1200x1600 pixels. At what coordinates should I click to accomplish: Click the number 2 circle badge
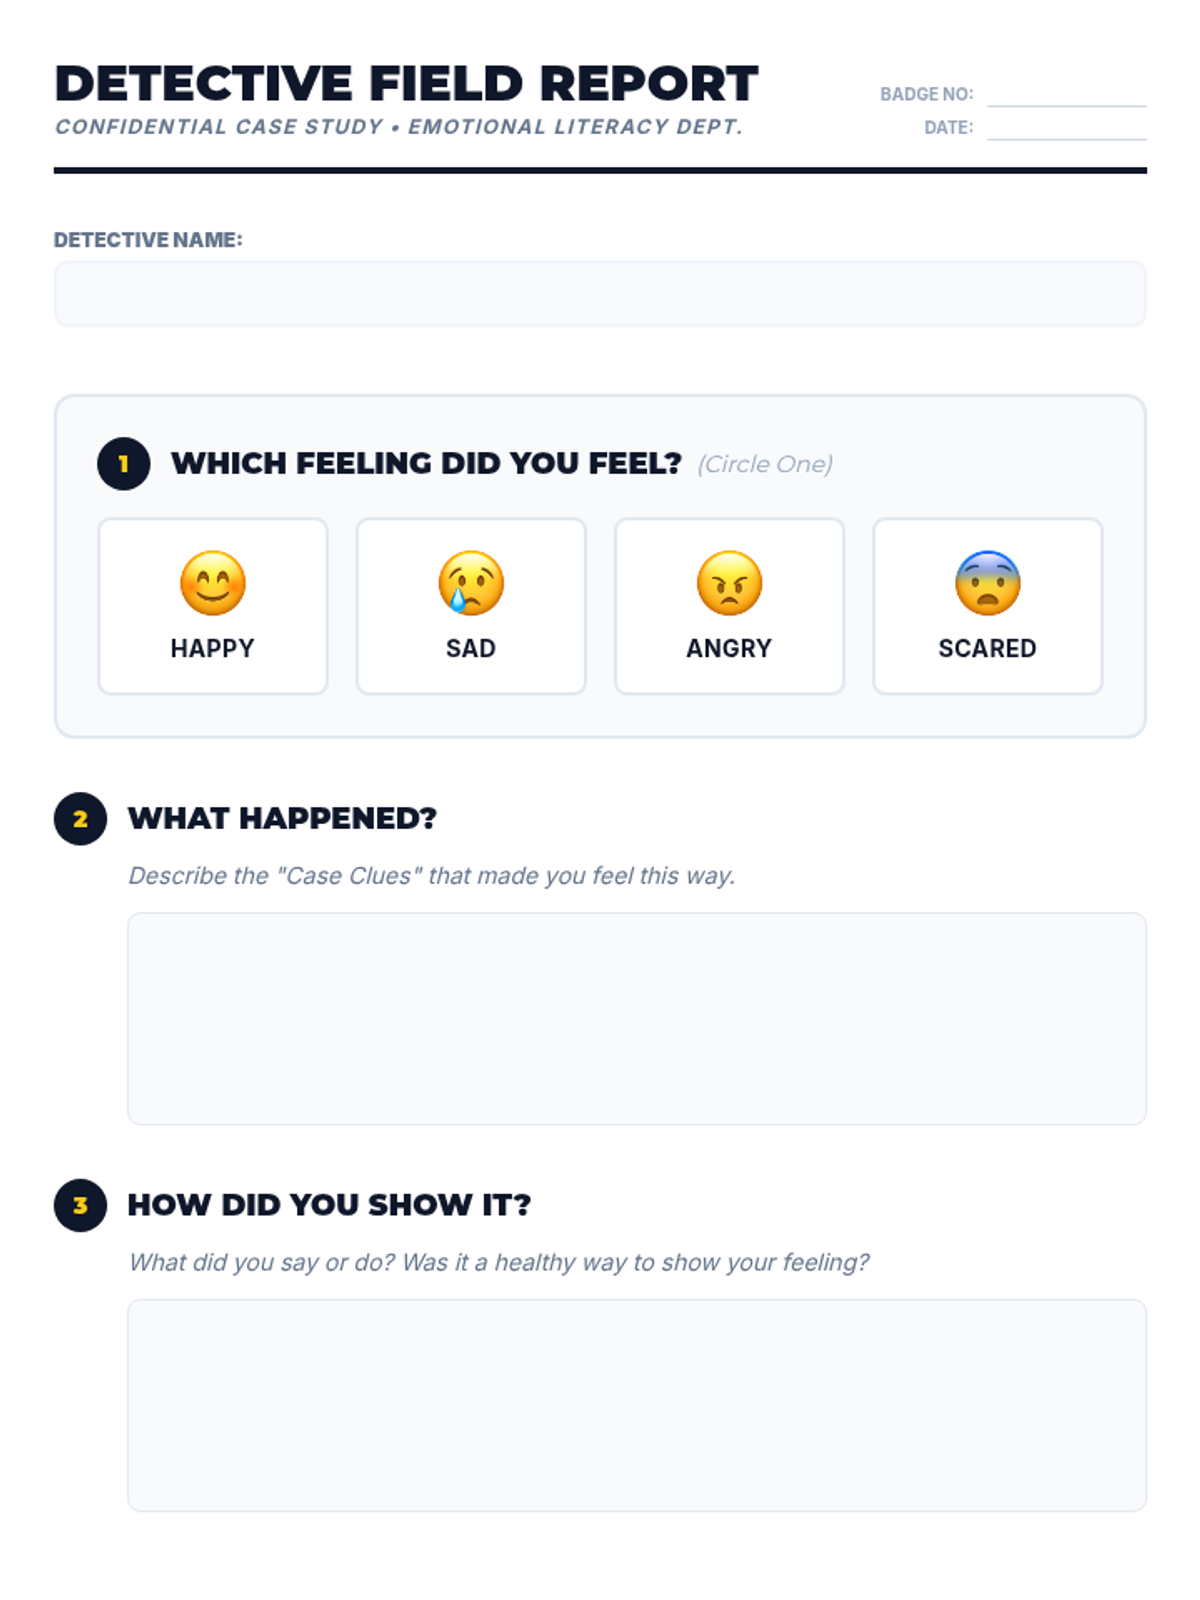pyautogui.click(x=80, y=819)
